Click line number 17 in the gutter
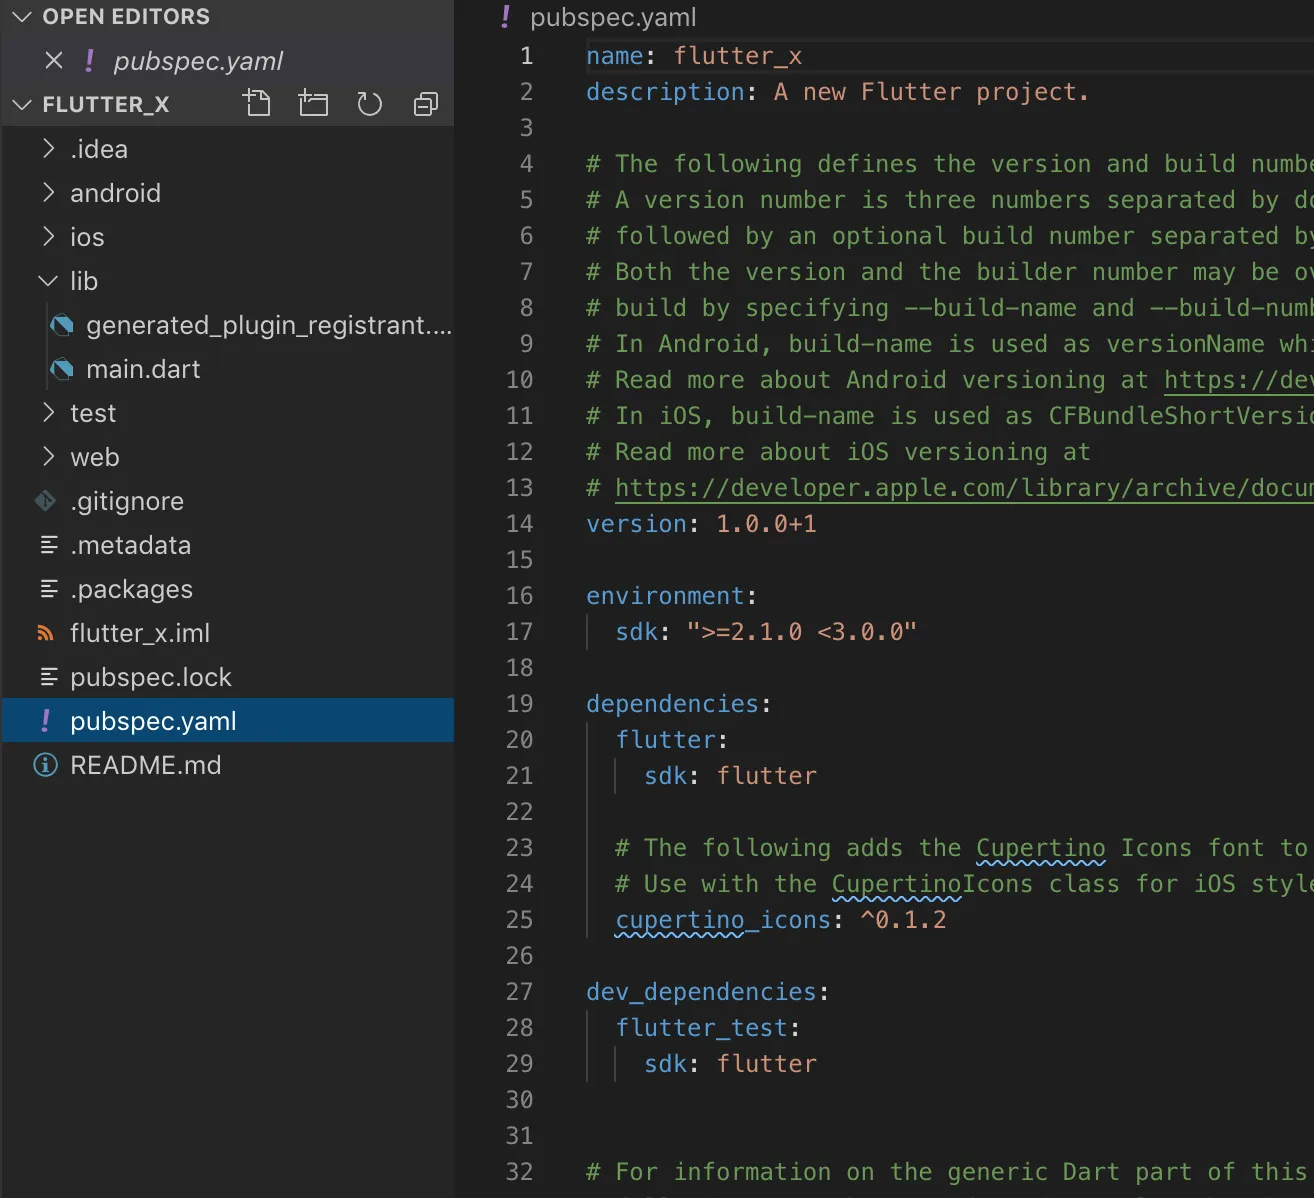This screenshot has height=1198, width=1314. coord(519,632)
